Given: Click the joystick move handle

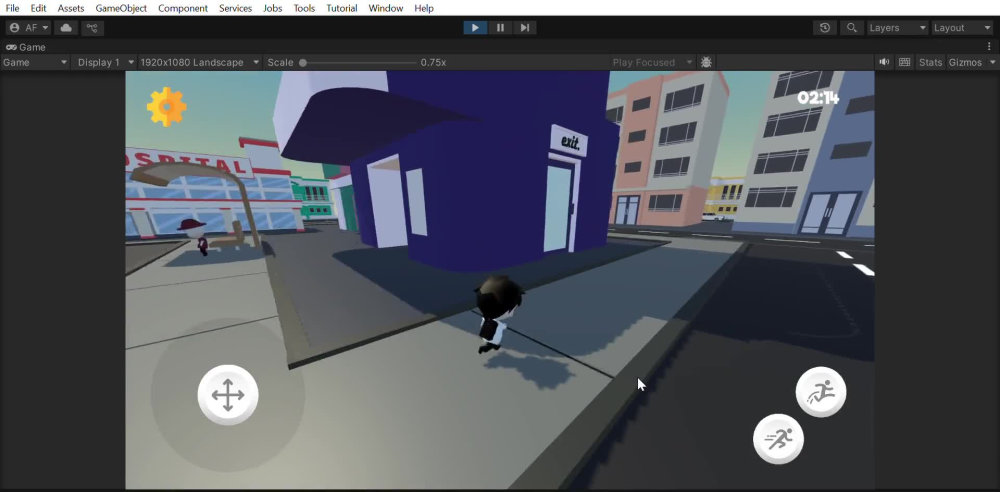Looking at the screenshot, I should point(228,395).
